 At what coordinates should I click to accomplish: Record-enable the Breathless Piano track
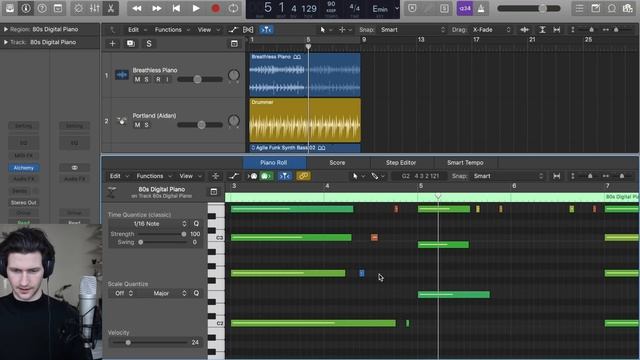[x=158, y=79]
